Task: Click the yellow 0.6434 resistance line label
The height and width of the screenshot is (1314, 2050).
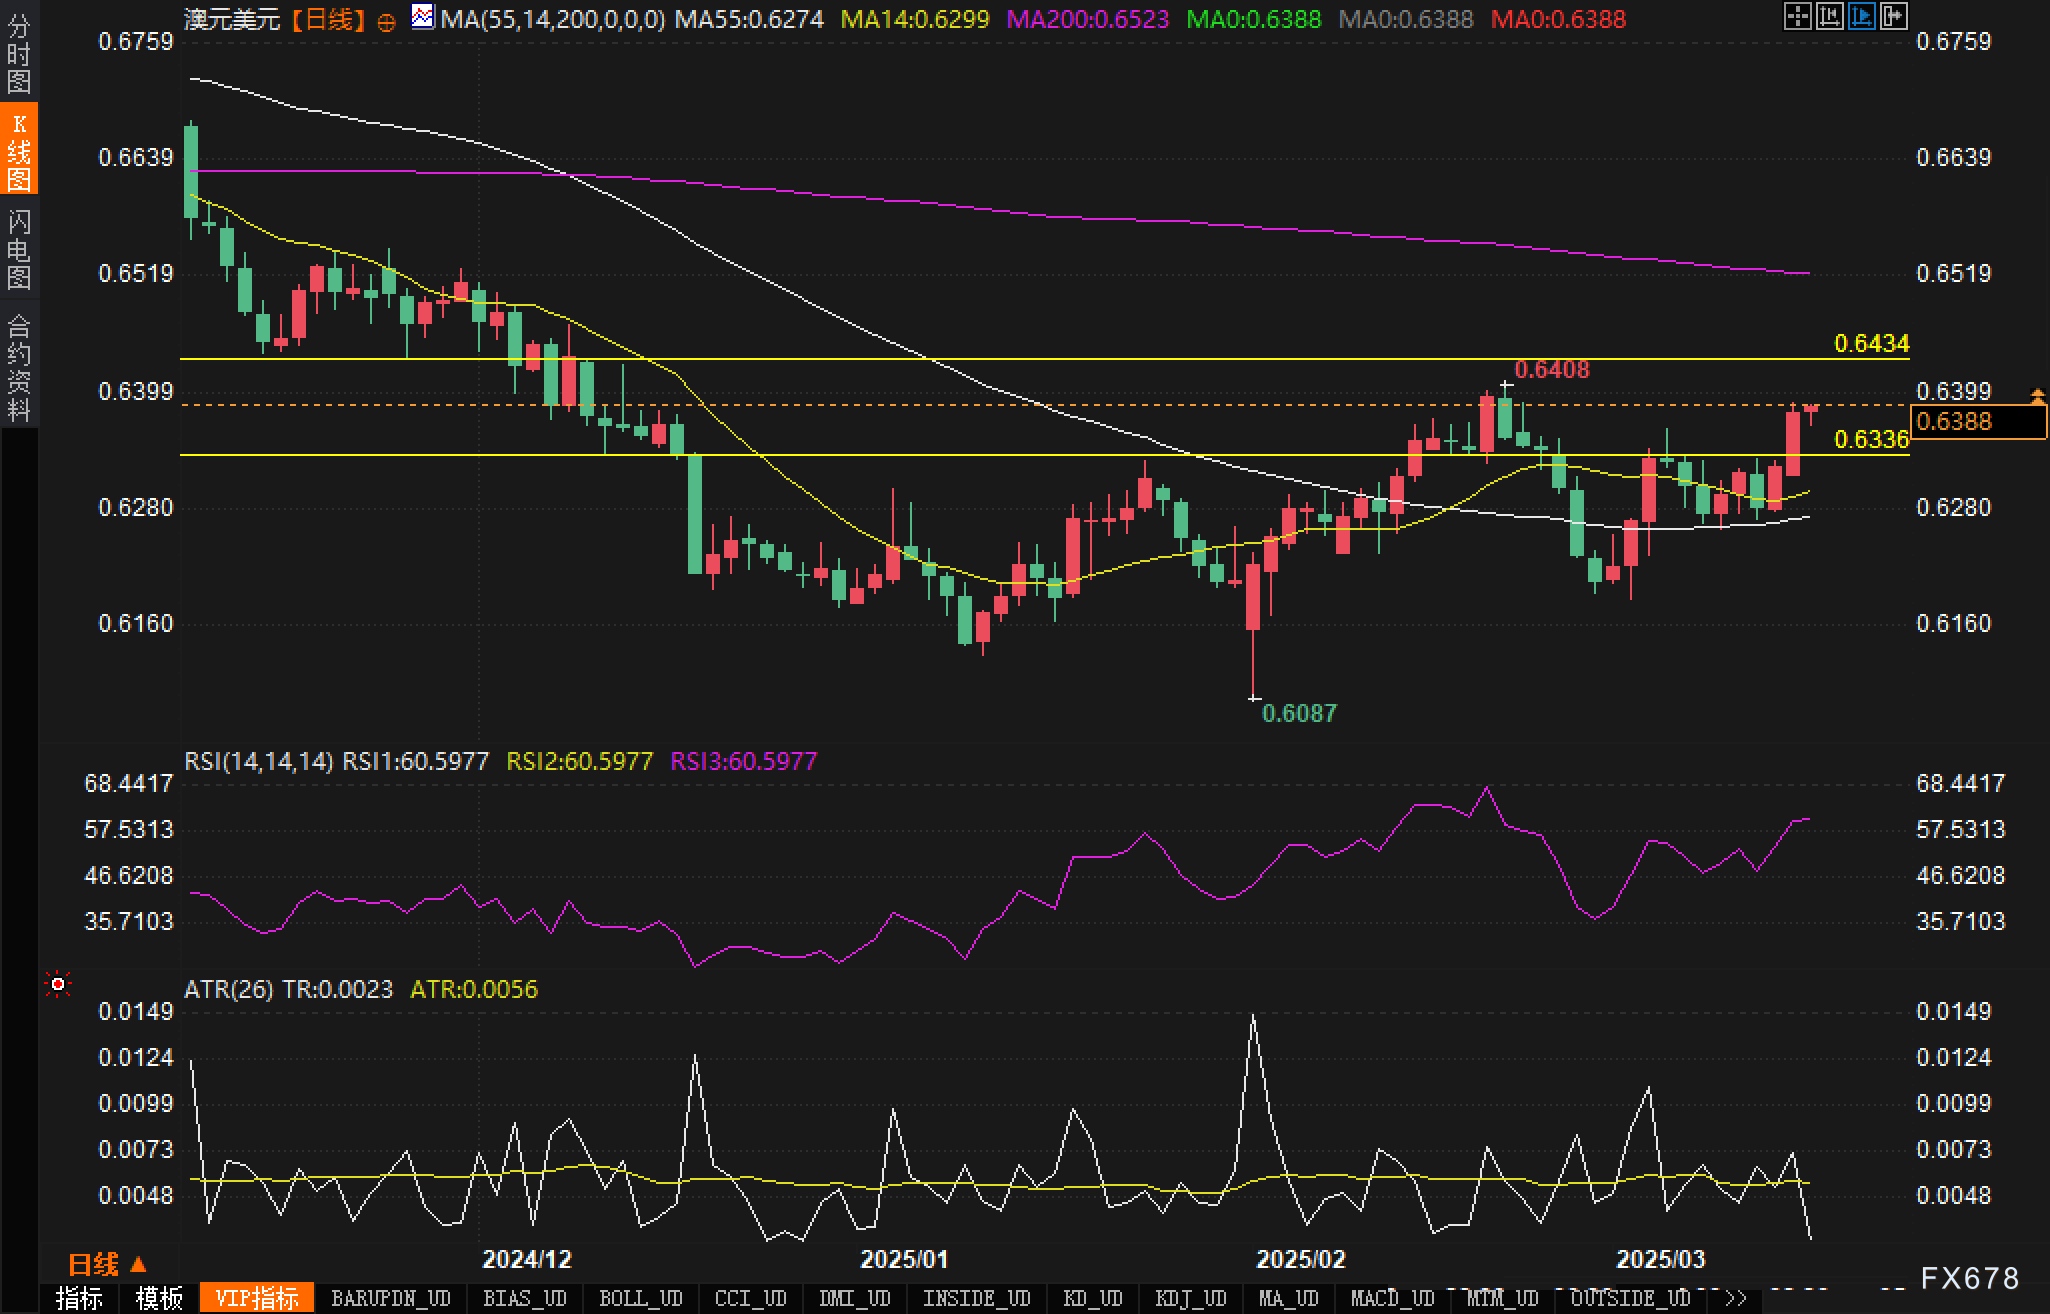Action: click(1871, 344)
